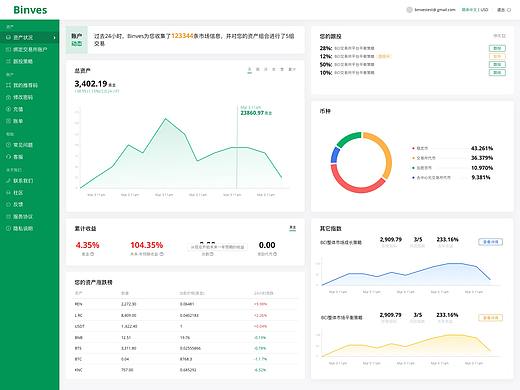
Task: Click the 4.35% return value
Action: click(87, 245)
